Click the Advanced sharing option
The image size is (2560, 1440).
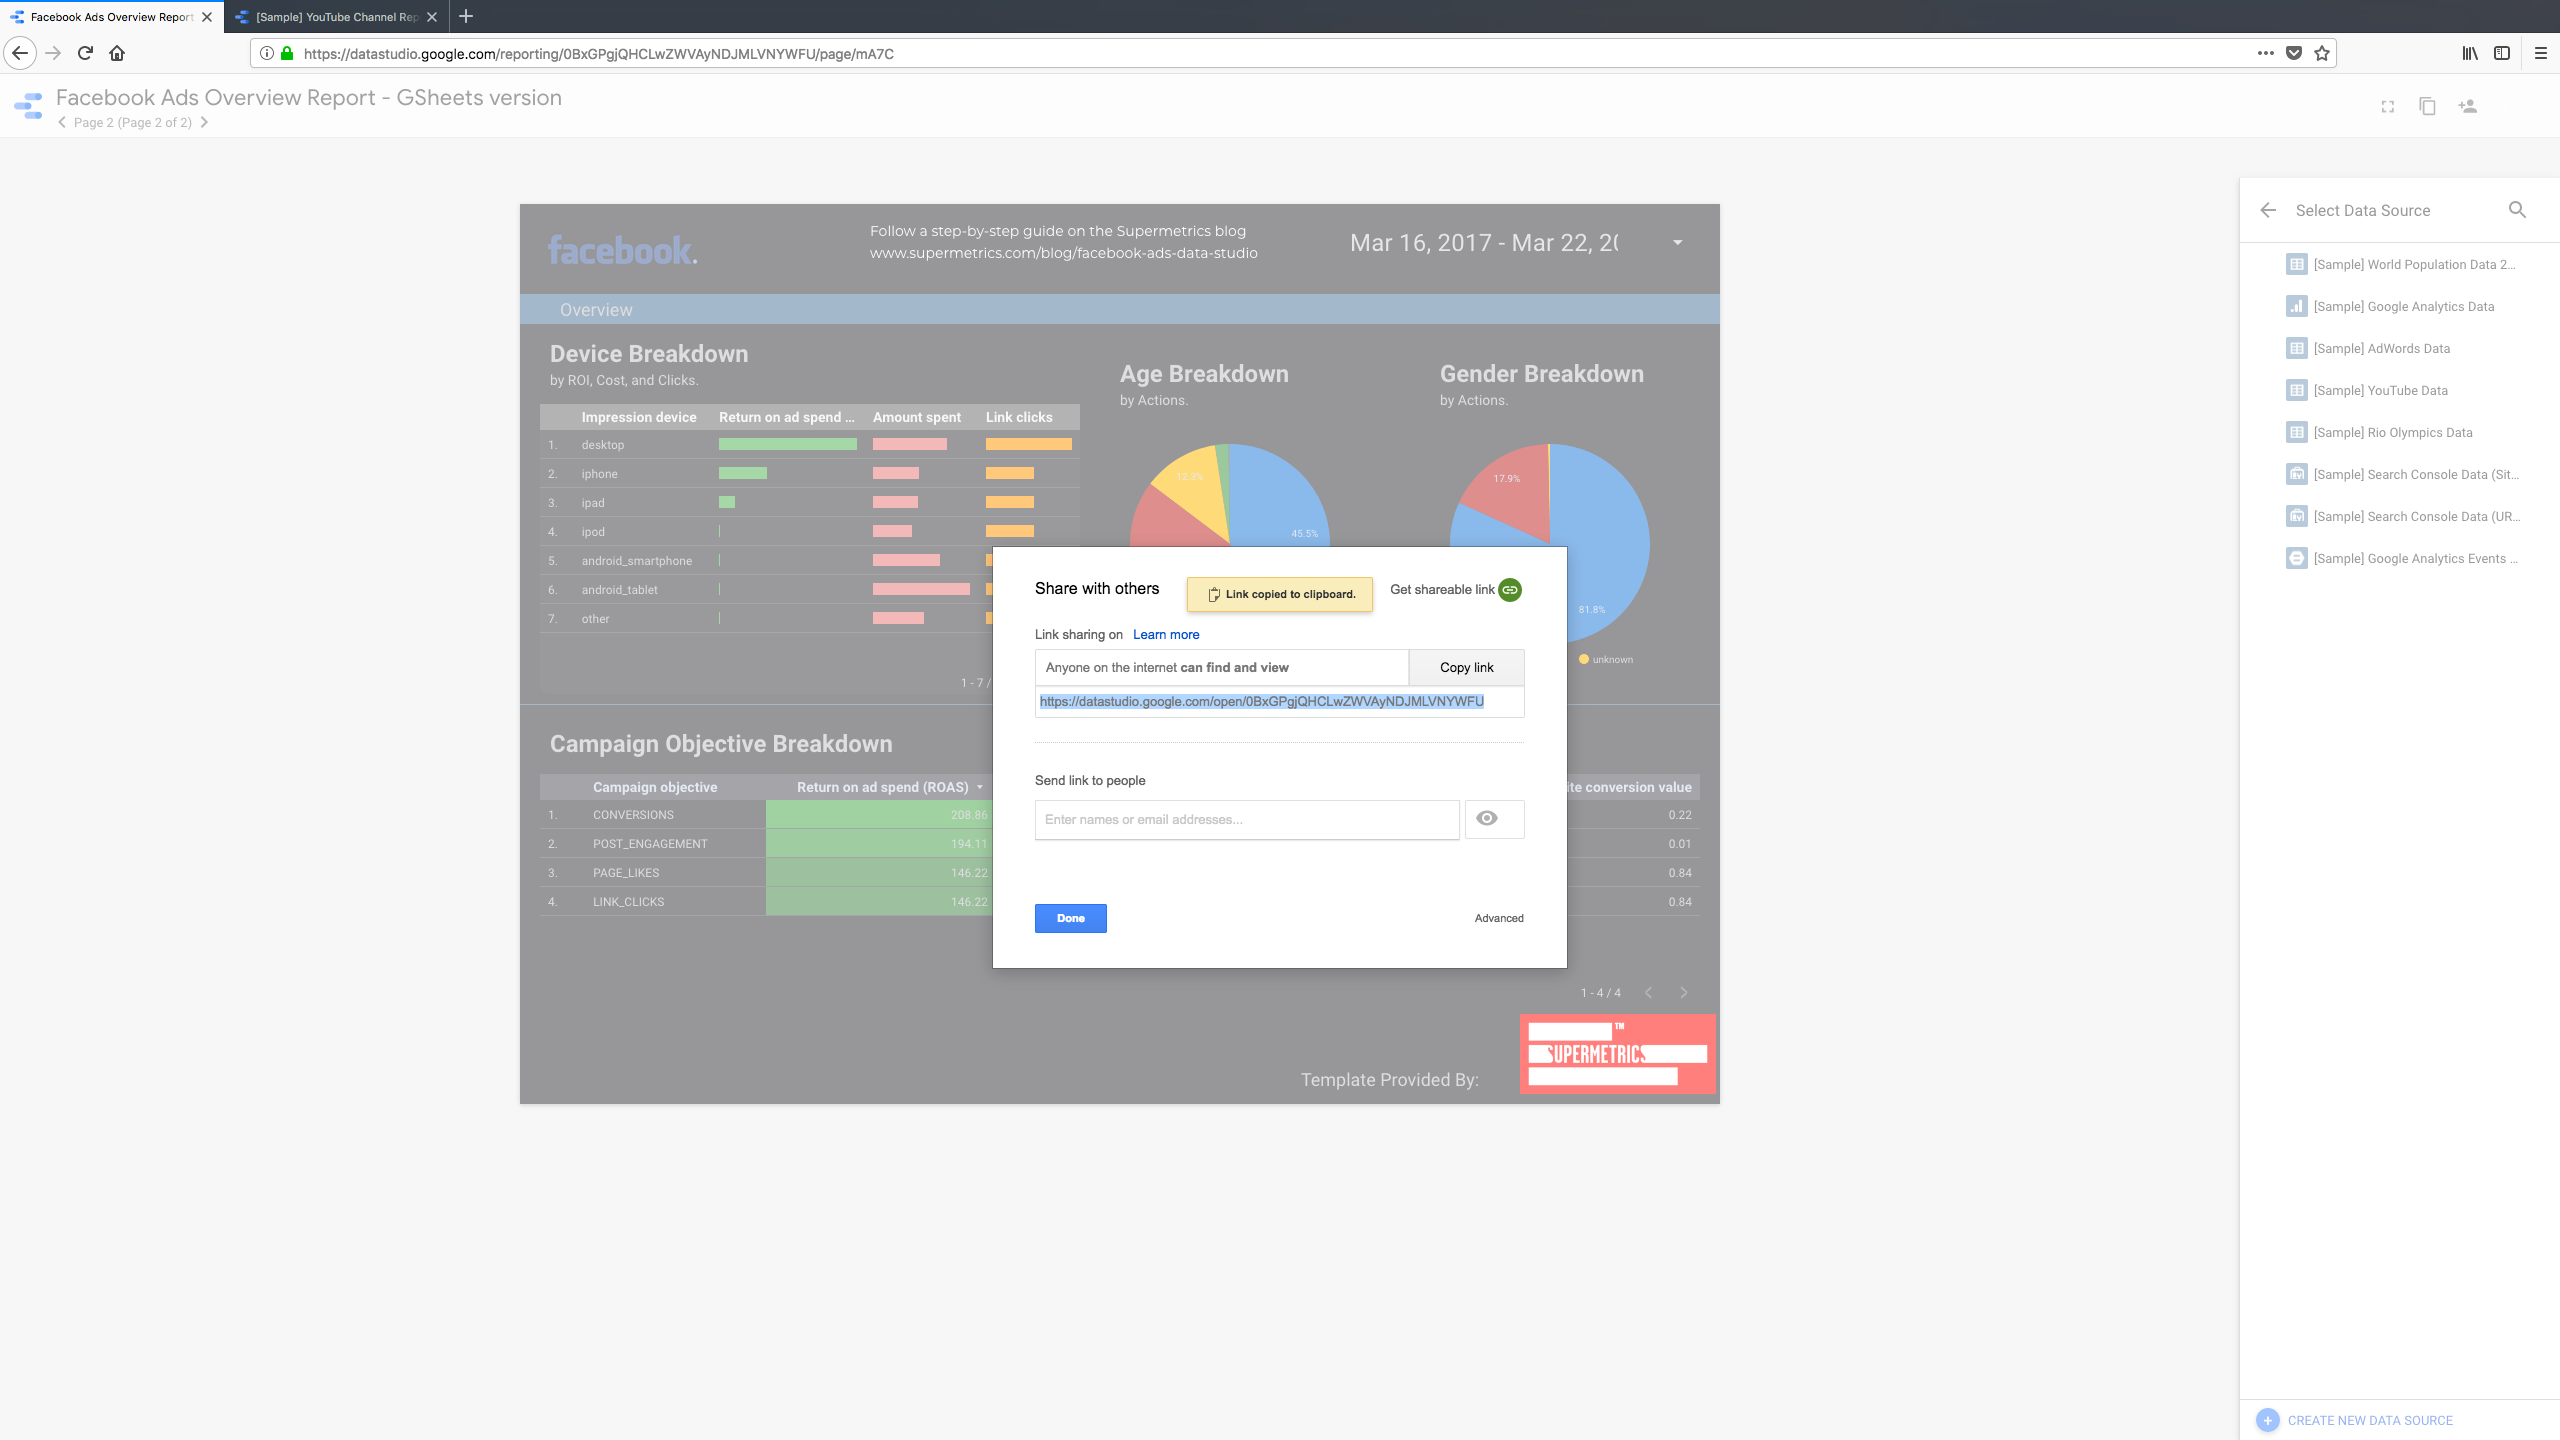[x=1498, y=918]
